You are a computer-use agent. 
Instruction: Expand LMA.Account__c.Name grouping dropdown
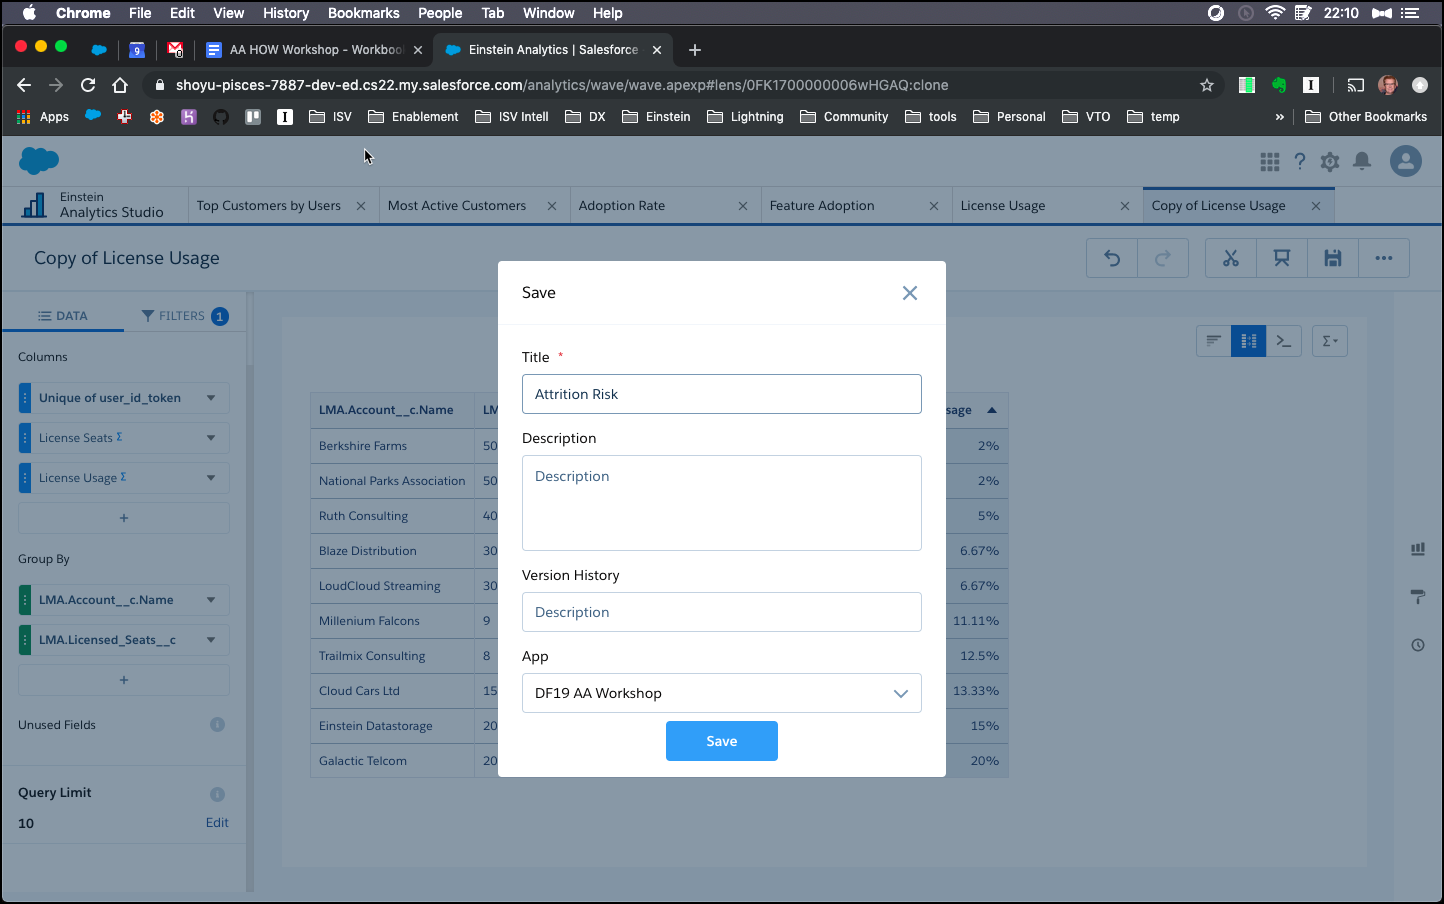point(211,600)
